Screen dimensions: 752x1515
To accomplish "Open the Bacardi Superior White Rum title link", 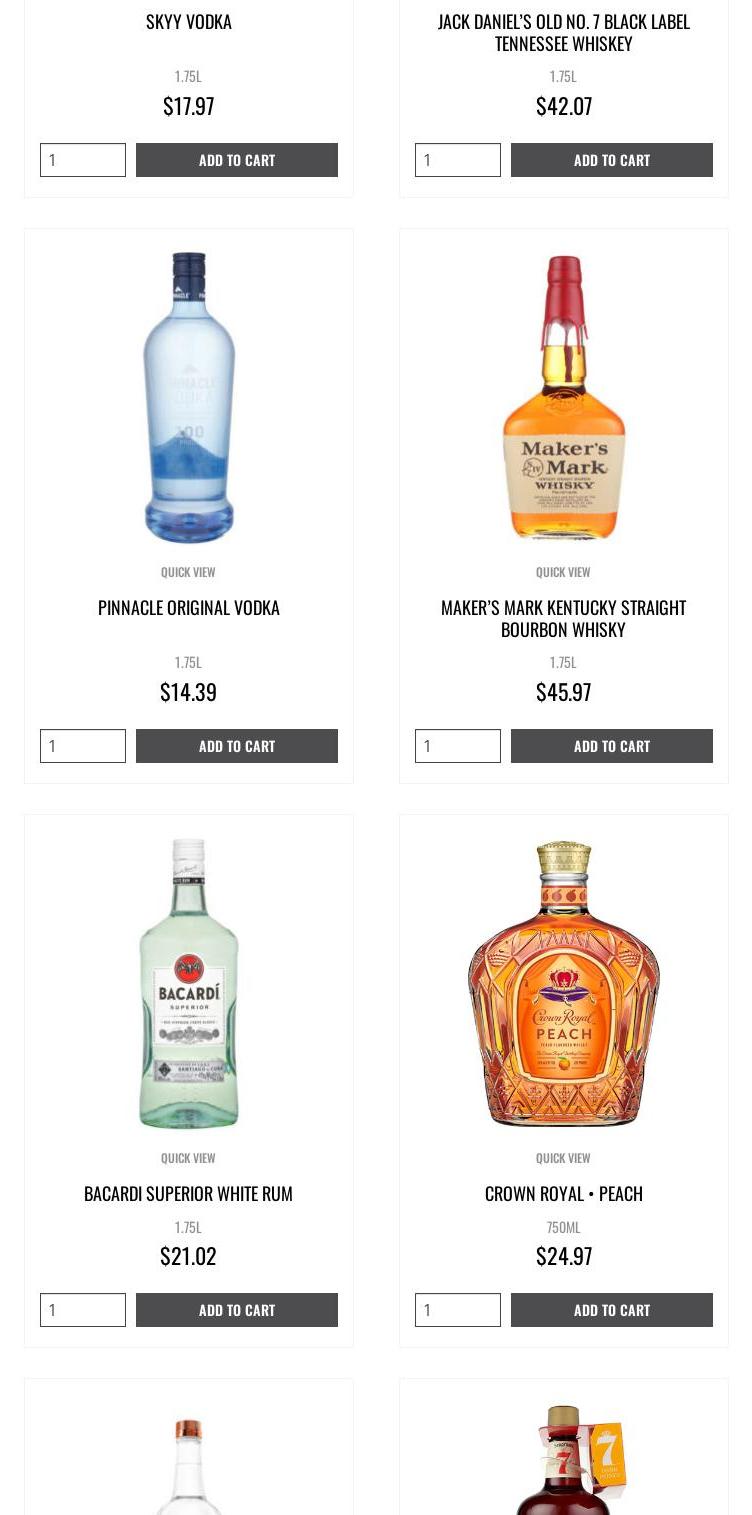I will point(188,1194).
